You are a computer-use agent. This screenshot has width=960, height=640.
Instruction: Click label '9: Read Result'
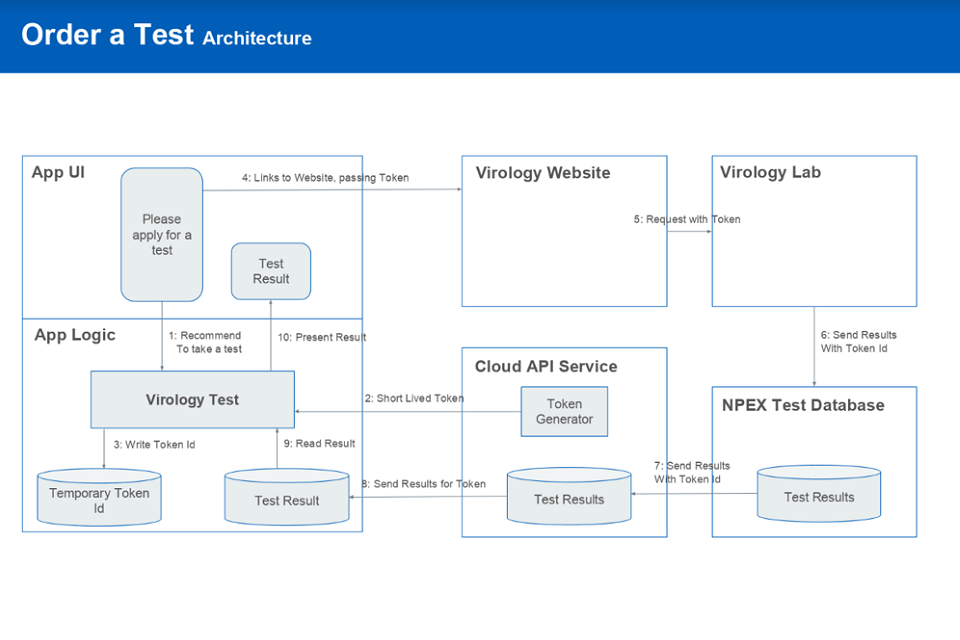pos(319,443)
